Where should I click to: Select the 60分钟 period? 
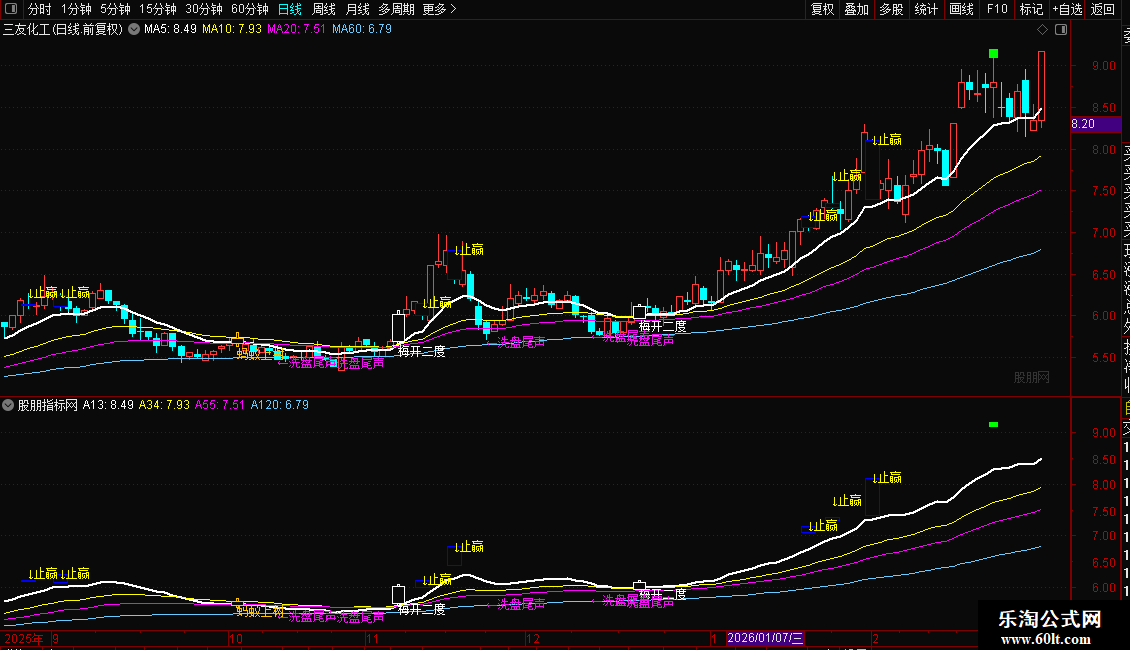point(250,9)
